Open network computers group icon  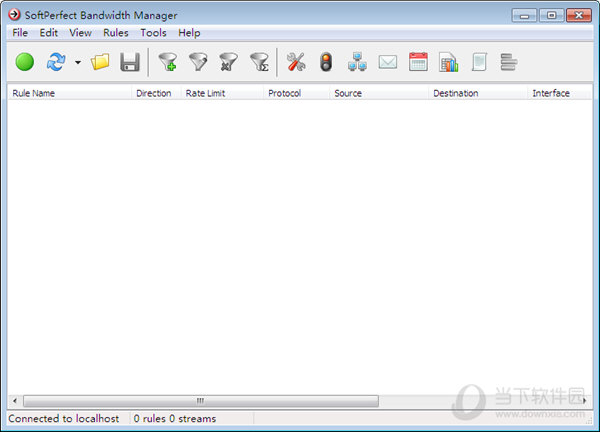(x=357, y=62)
